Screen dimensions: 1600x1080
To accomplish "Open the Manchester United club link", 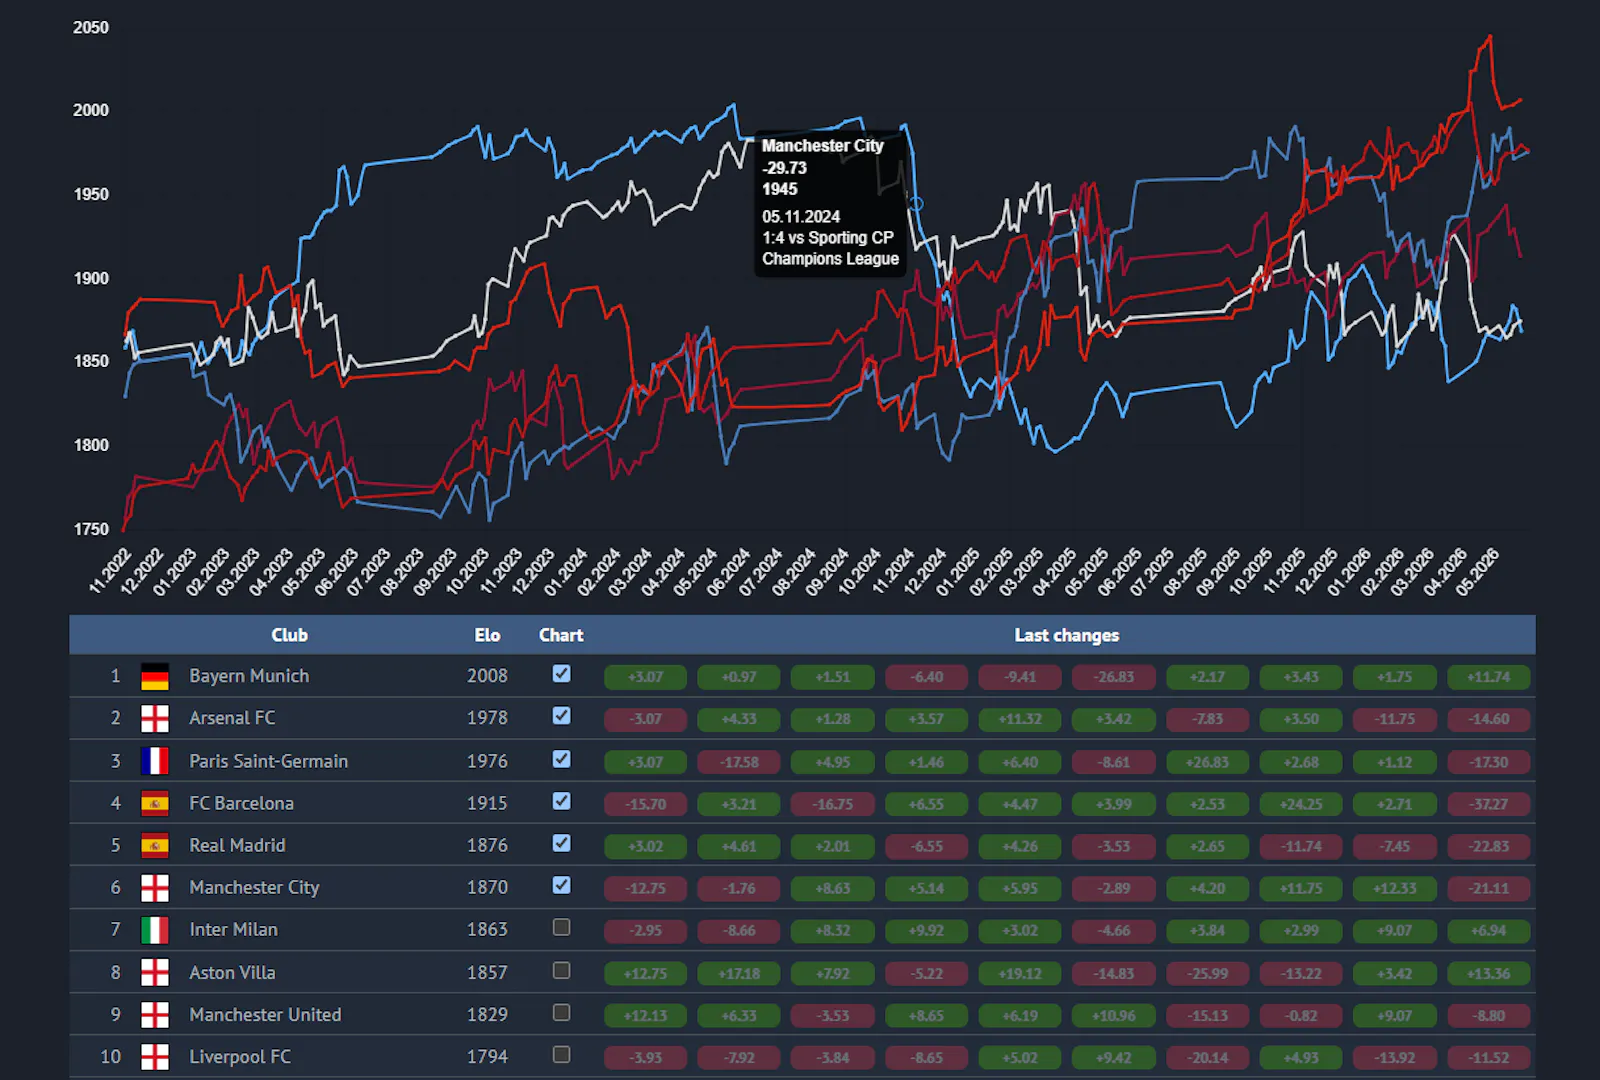I will pos(265,1015).
